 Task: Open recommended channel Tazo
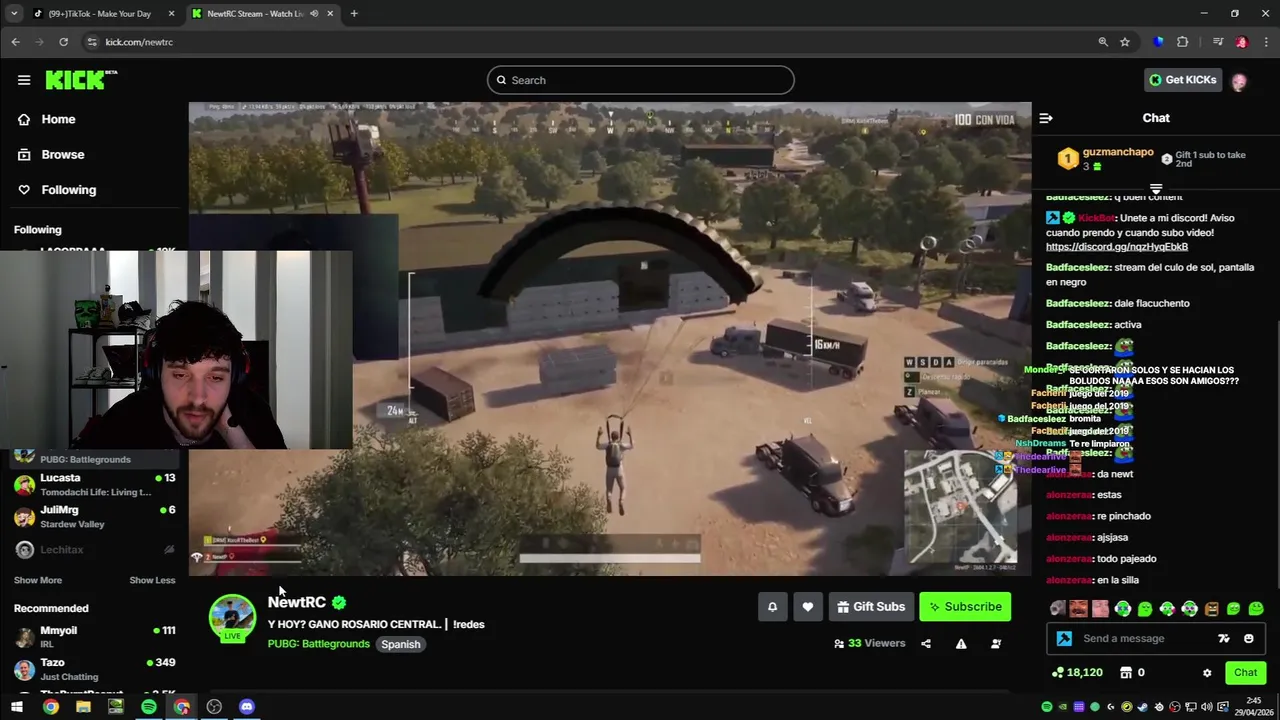click(x=95, y=669)
